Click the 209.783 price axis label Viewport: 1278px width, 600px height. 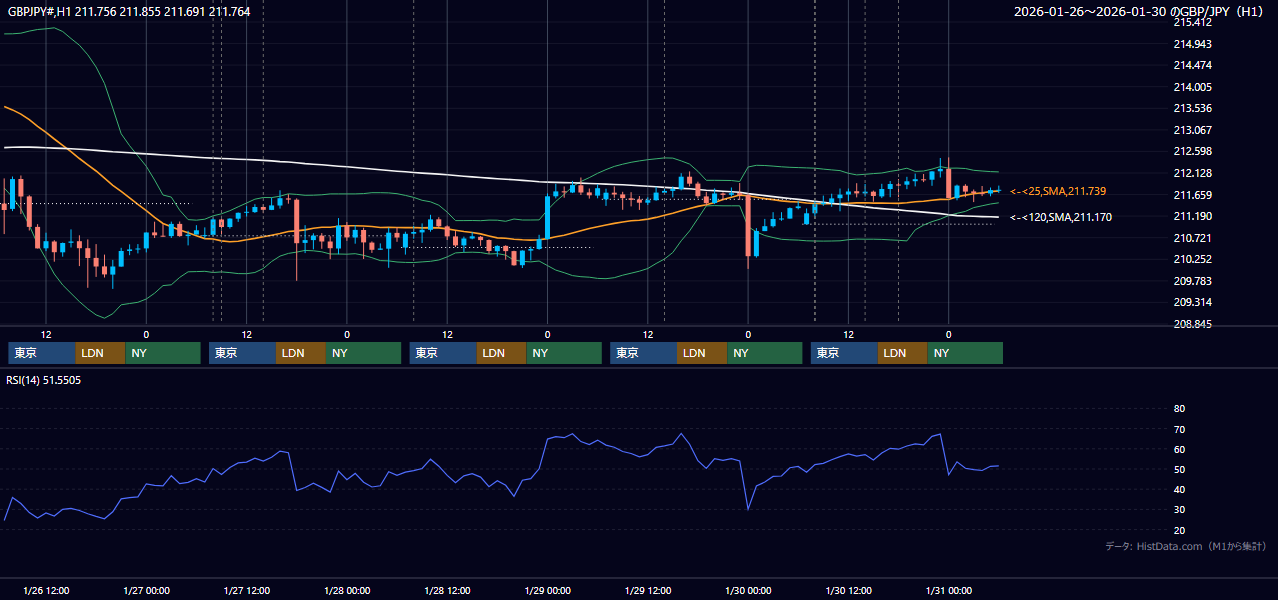point(1192,281)
